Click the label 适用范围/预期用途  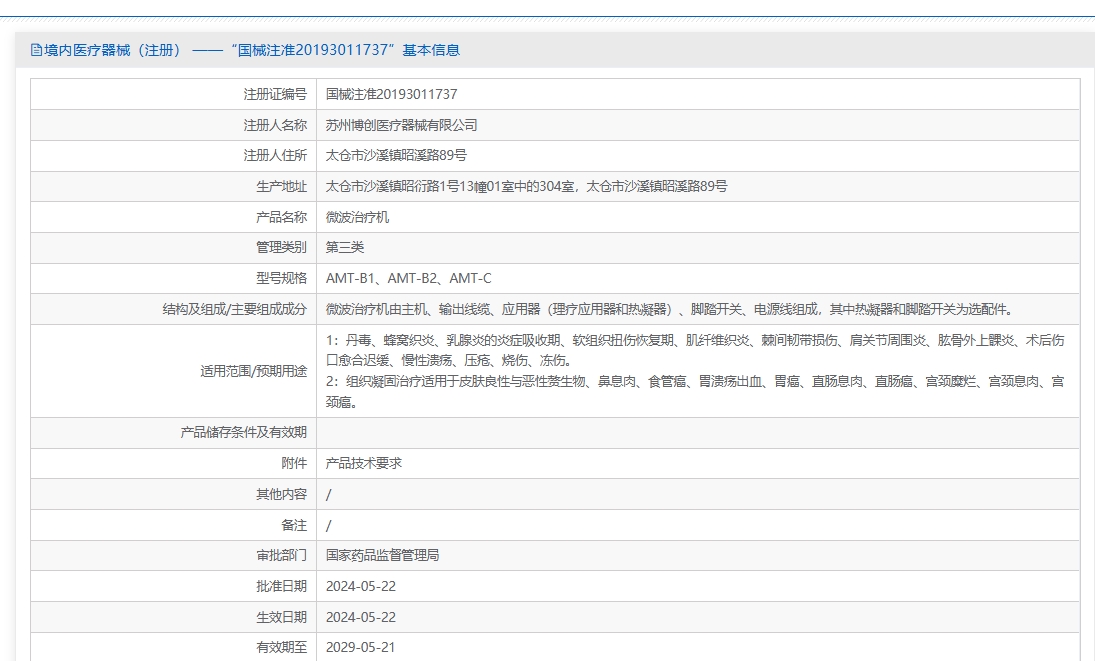[253, 371]
